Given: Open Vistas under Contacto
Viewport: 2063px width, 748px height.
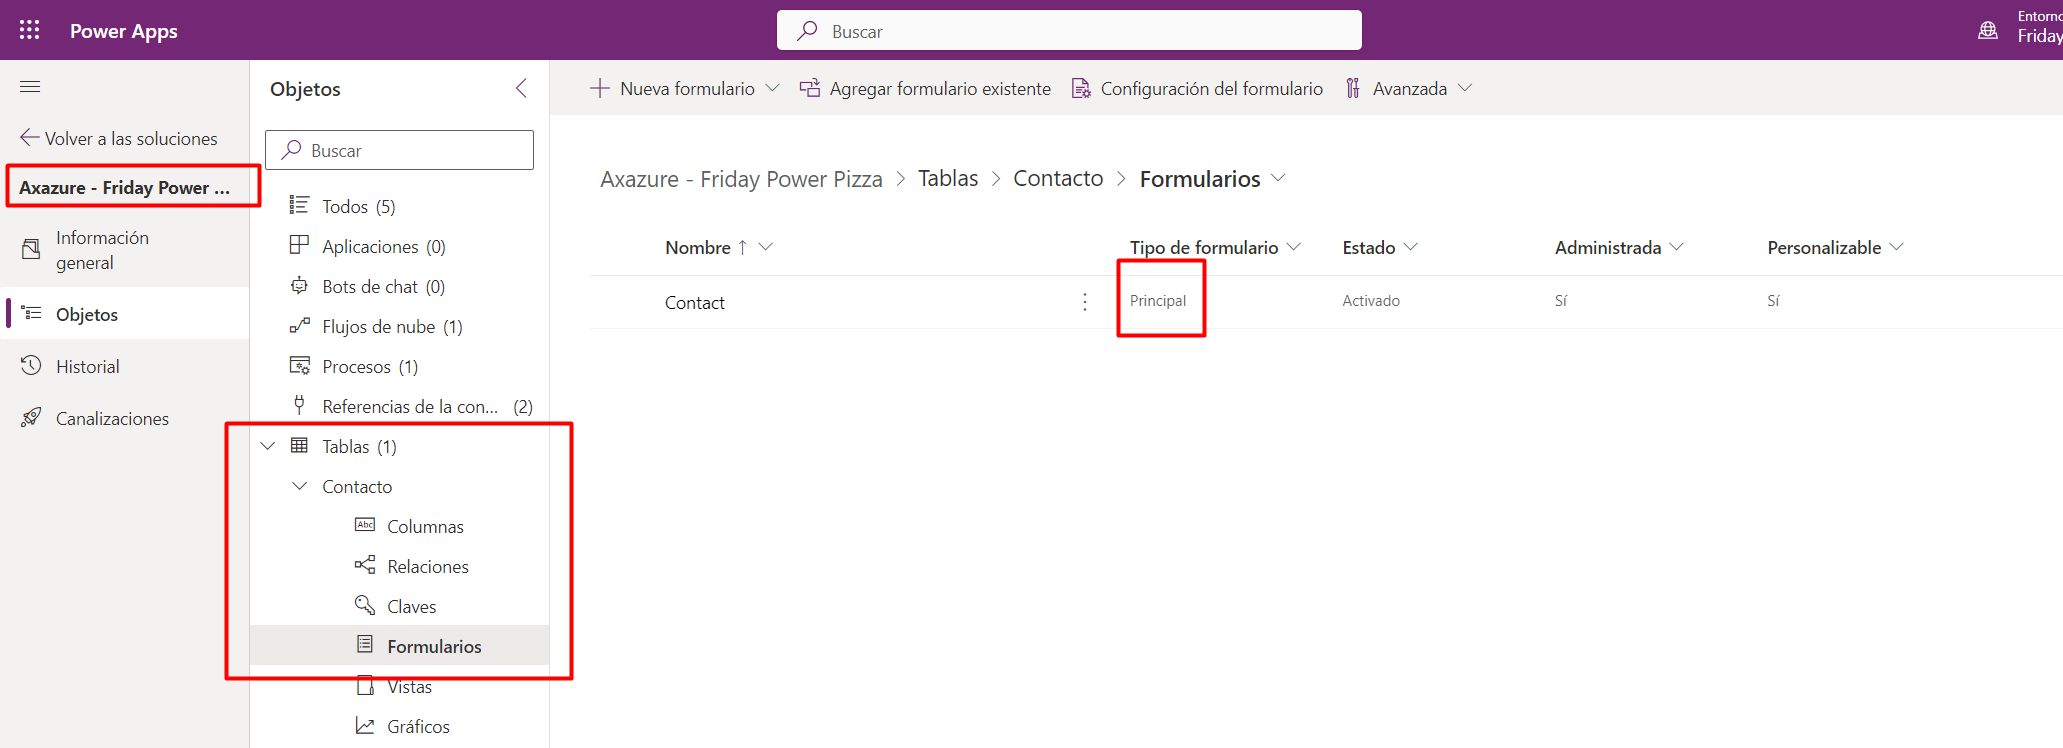Looking at the screenshot, I should (x=409, y=687).
